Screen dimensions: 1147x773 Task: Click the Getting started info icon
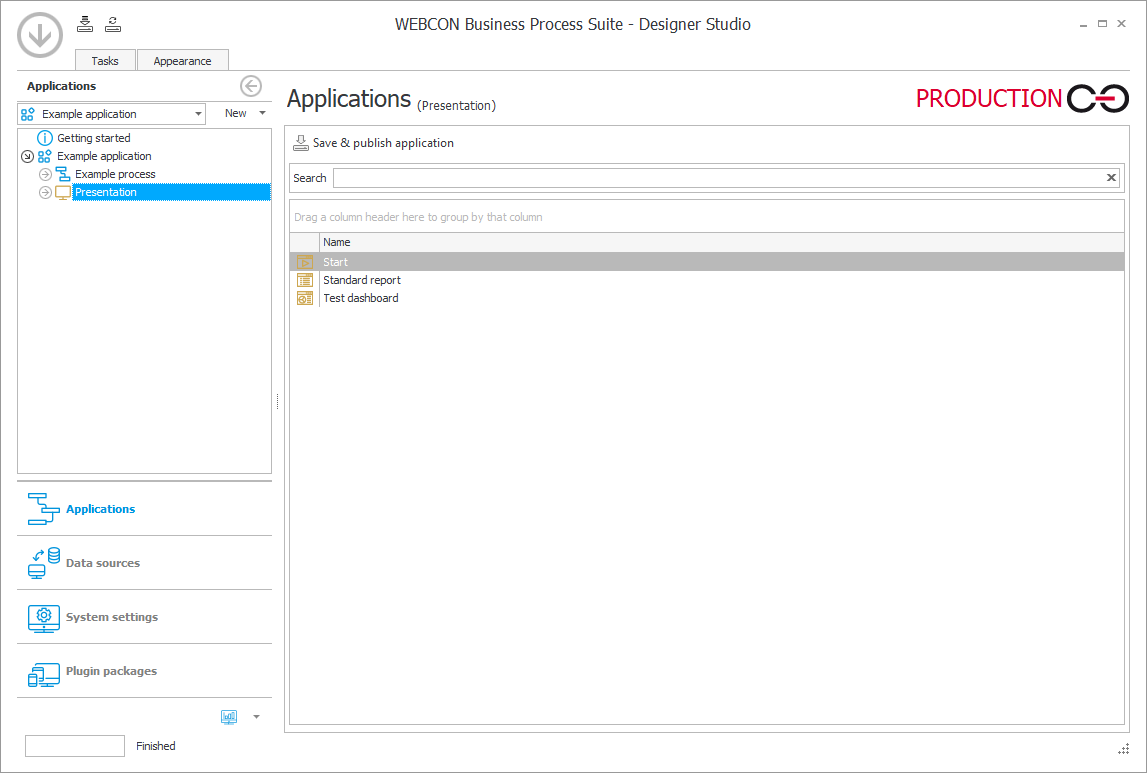click(x=45, y=138)
